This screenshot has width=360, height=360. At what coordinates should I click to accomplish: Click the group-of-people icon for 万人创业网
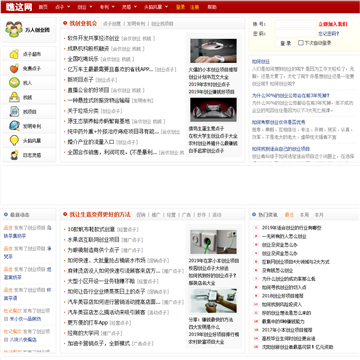[14, 29]
